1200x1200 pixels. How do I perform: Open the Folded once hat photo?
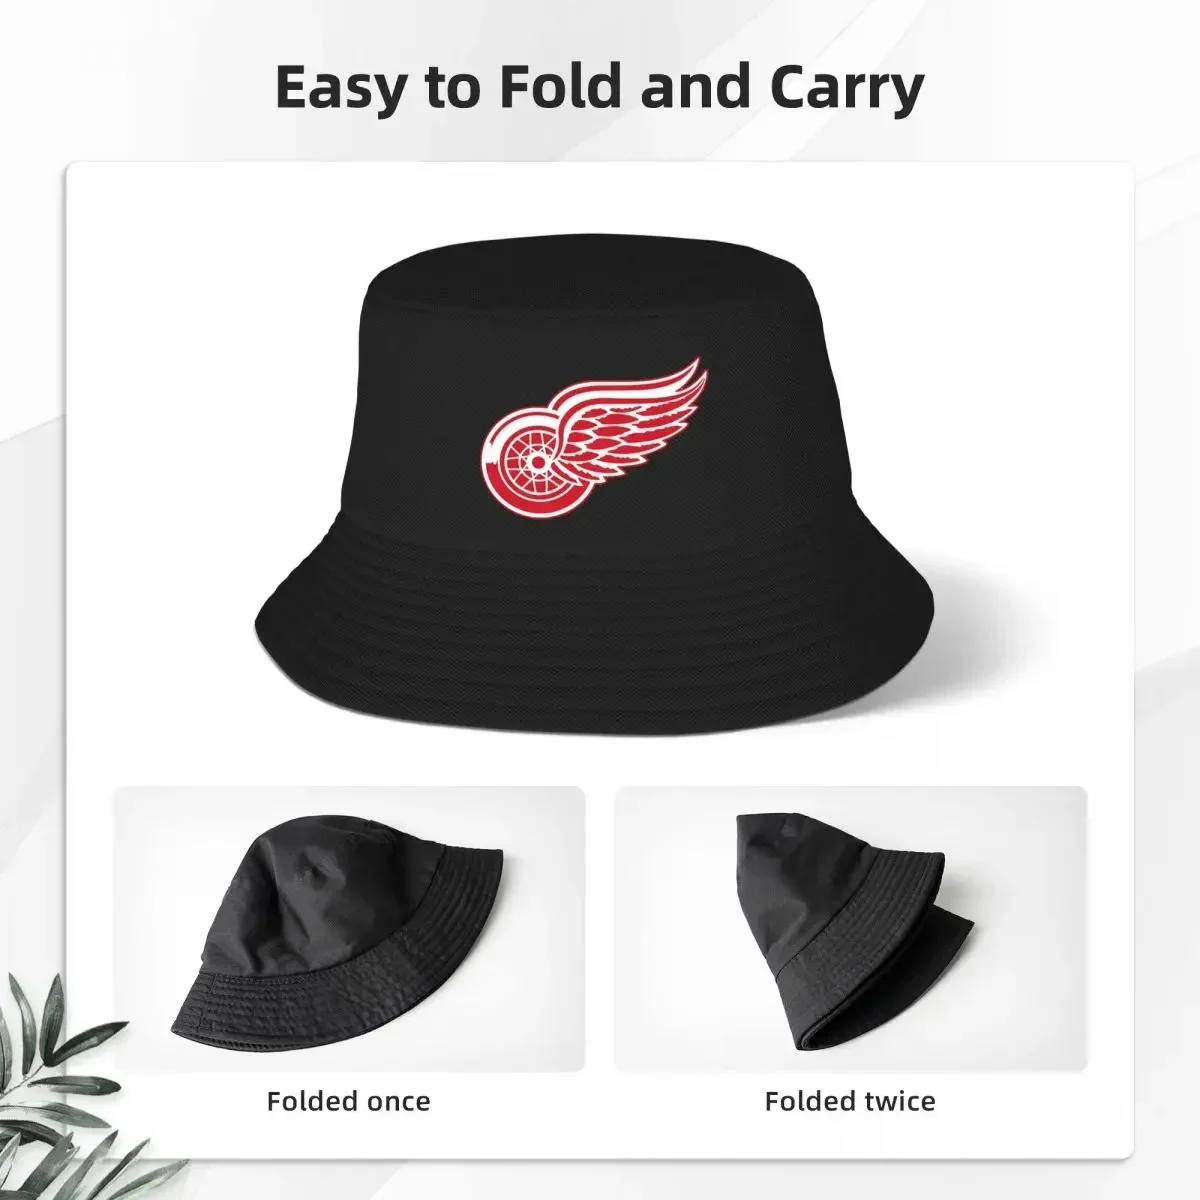348,929
